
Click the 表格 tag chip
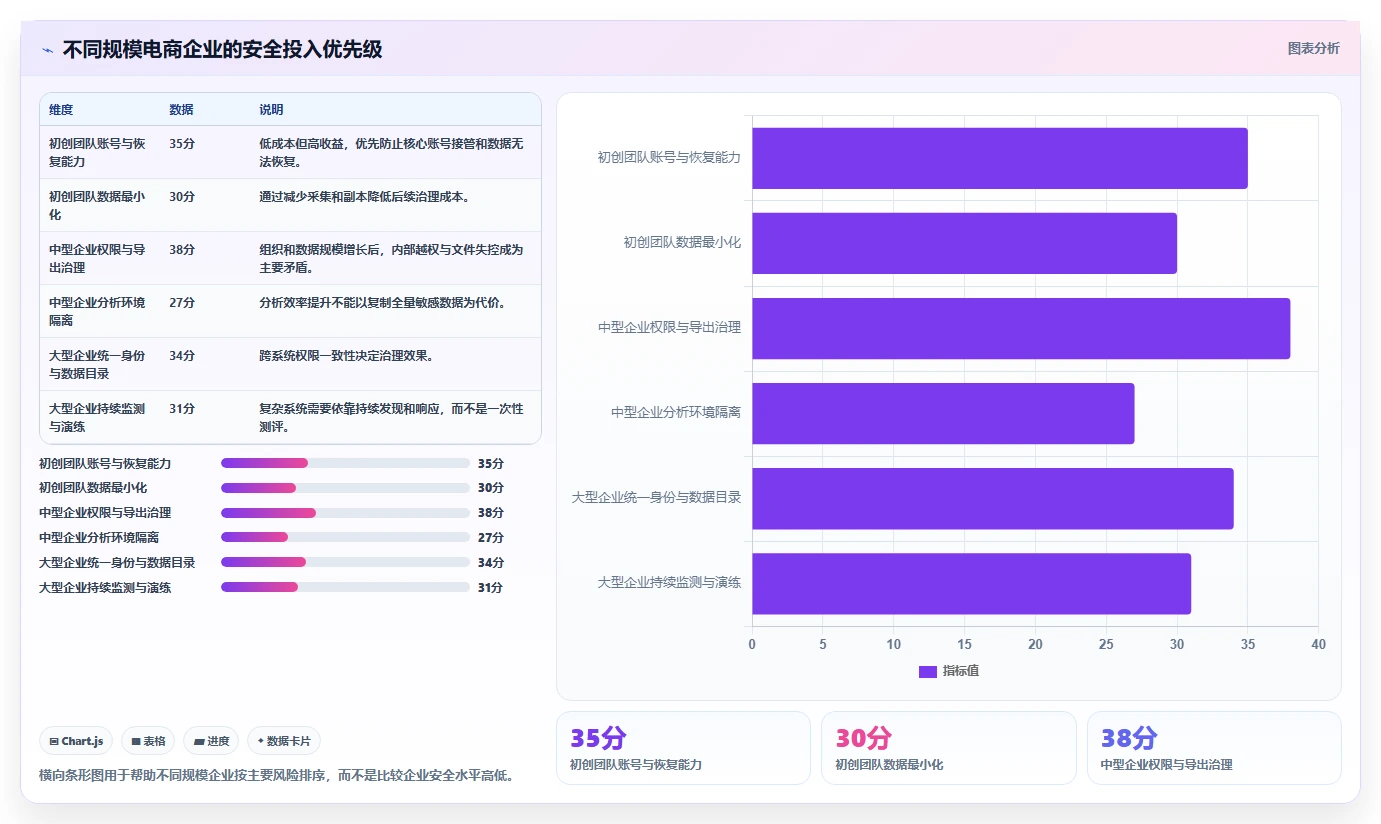[x=148, y=741]
